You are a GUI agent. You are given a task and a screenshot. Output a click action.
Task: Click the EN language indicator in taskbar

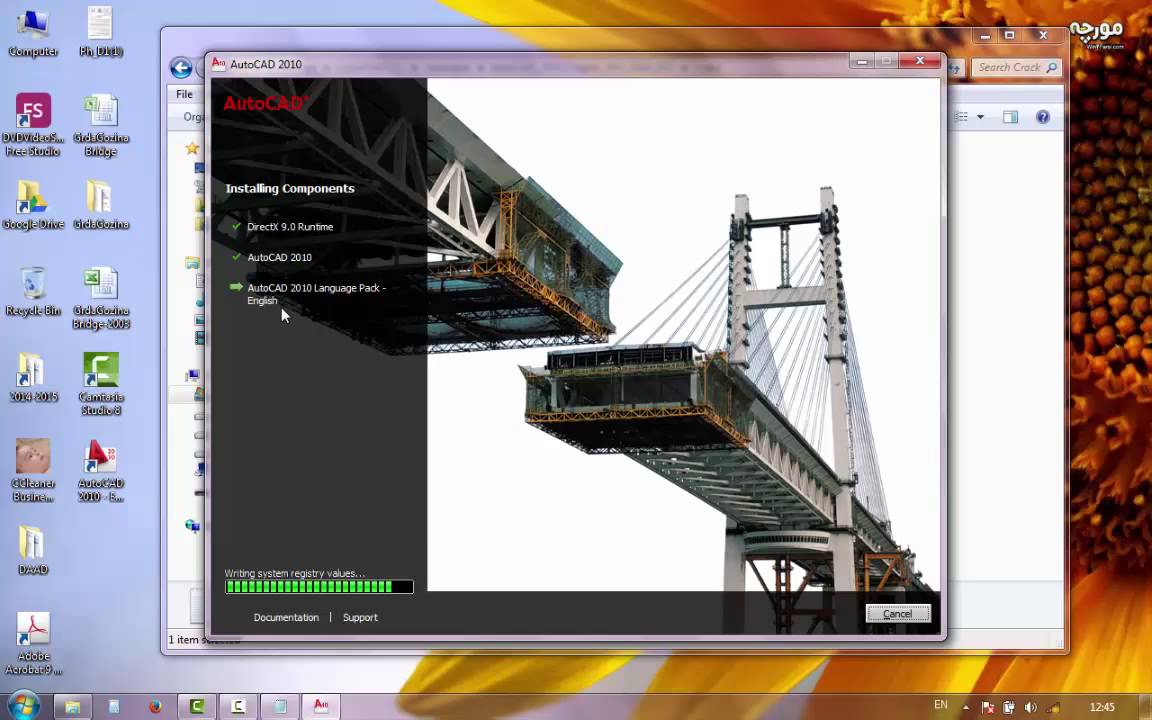pyautogui.click(x=940, y=705)
